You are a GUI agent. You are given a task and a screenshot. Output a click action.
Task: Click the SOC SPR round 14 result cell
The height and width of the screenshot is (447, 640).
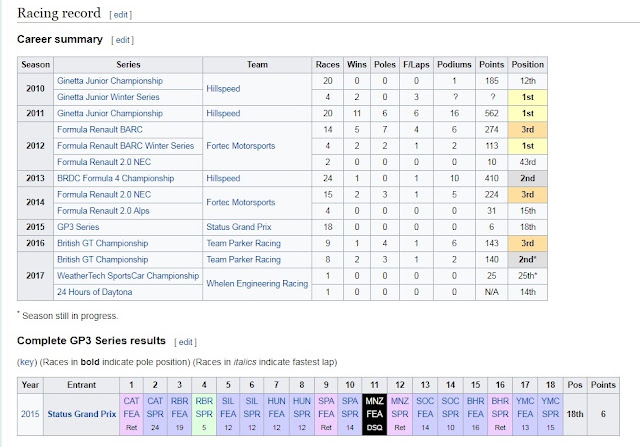[x=450, y=414]
